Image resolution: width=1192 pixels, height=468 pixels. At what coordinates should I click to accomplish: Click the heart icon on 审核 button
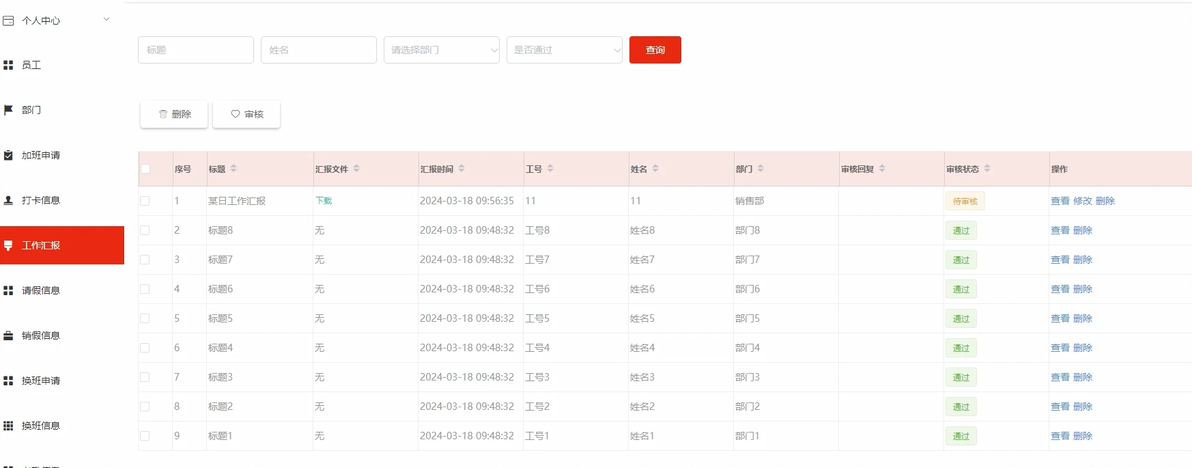(236, 114)
